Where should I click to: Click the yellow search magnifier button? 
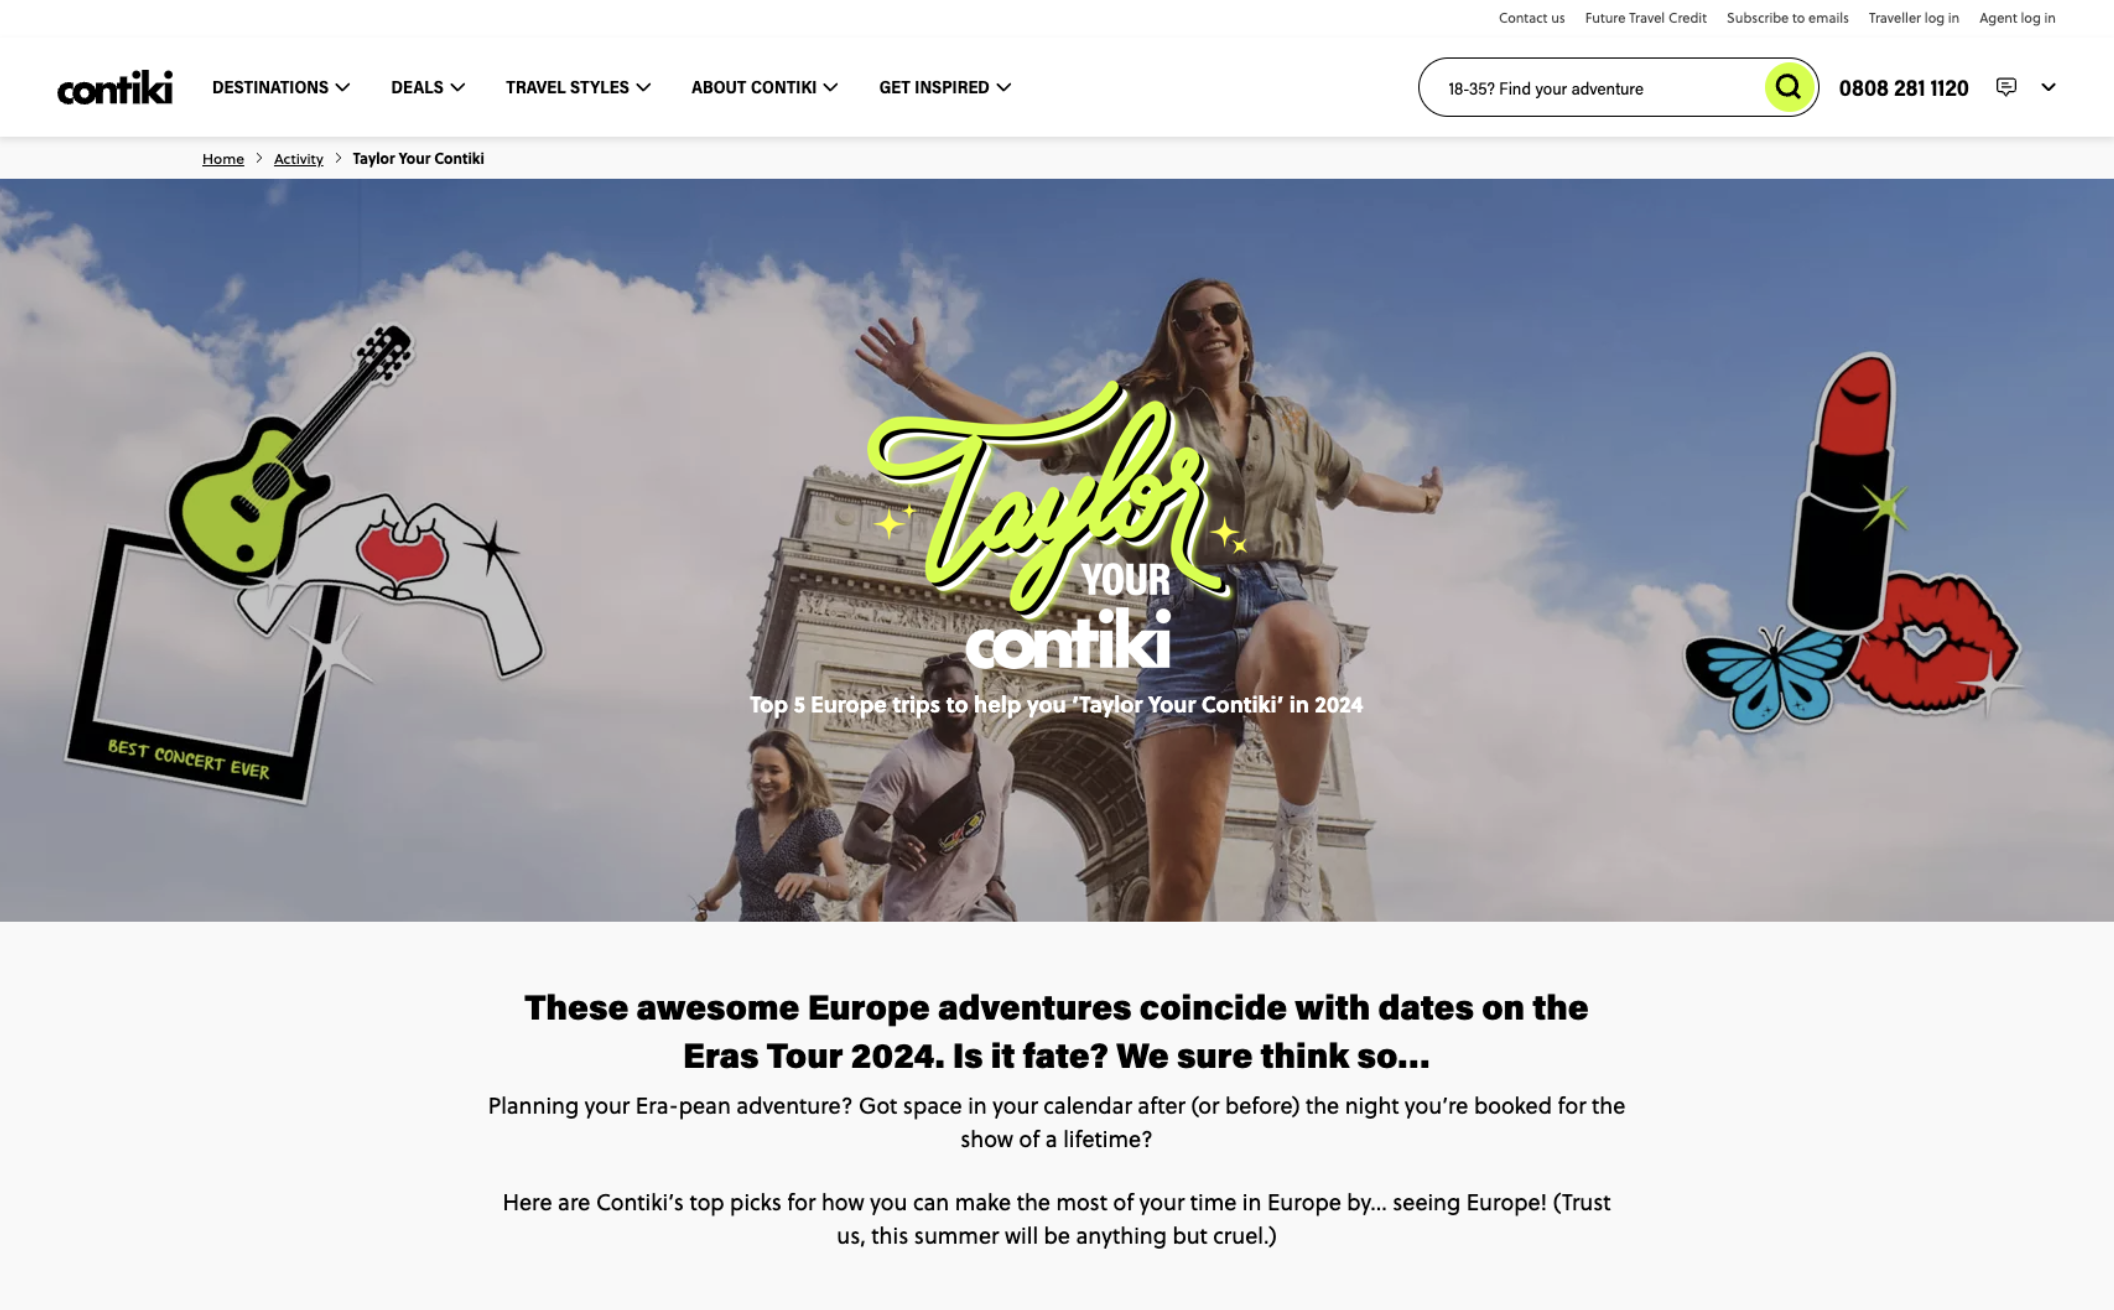1788,88
